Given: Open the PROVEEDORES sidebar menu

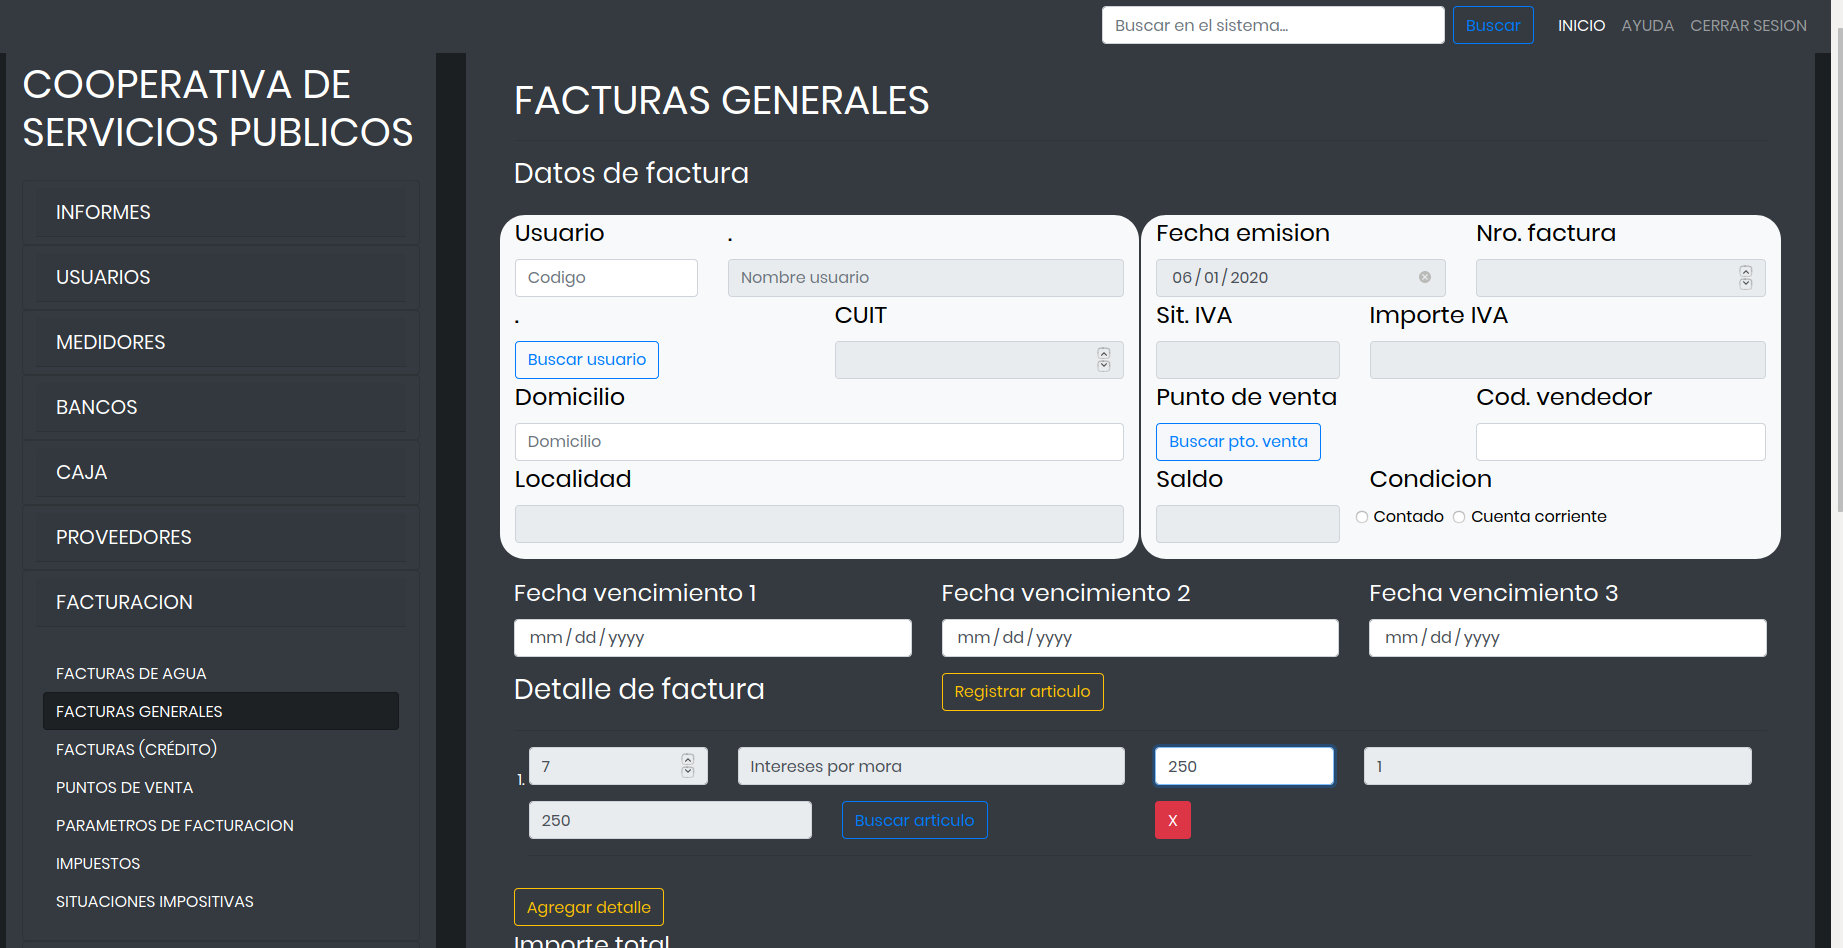Looking at the screenshot, I should [x=221, y=537].
